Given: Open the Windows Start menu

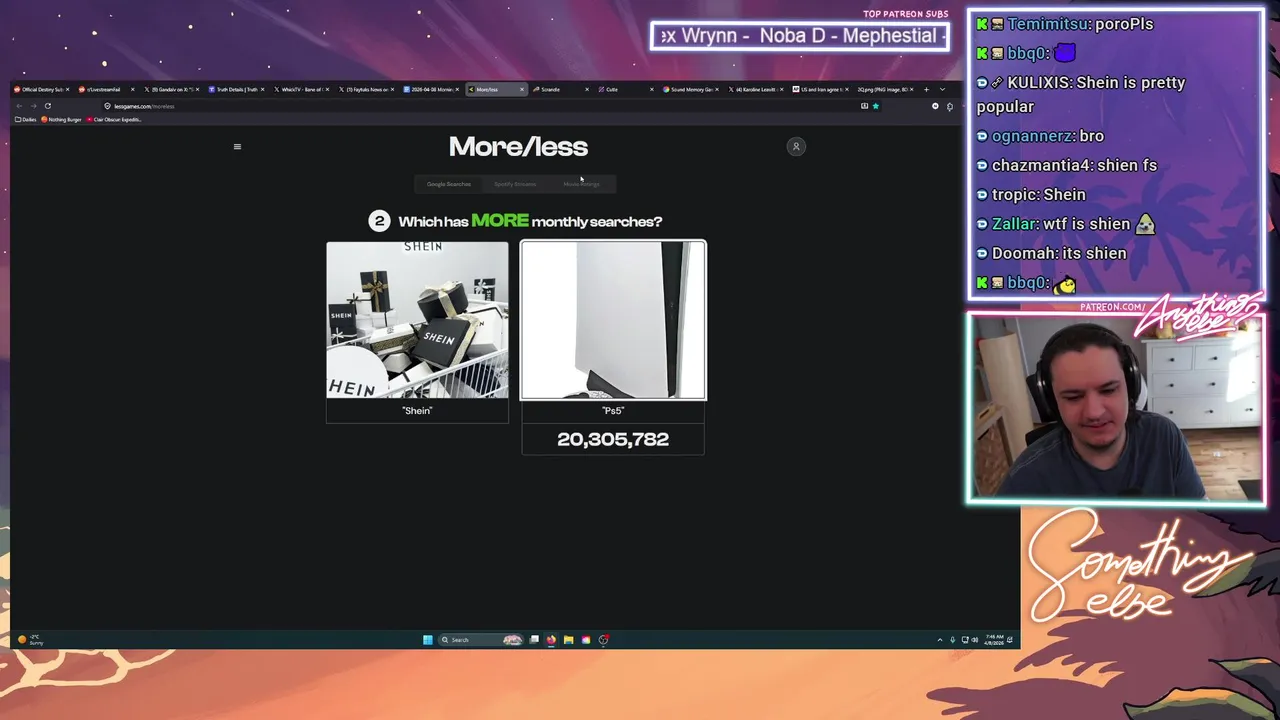Looking at the screenshot, I should pyautogui.click(x=427, y=640).
